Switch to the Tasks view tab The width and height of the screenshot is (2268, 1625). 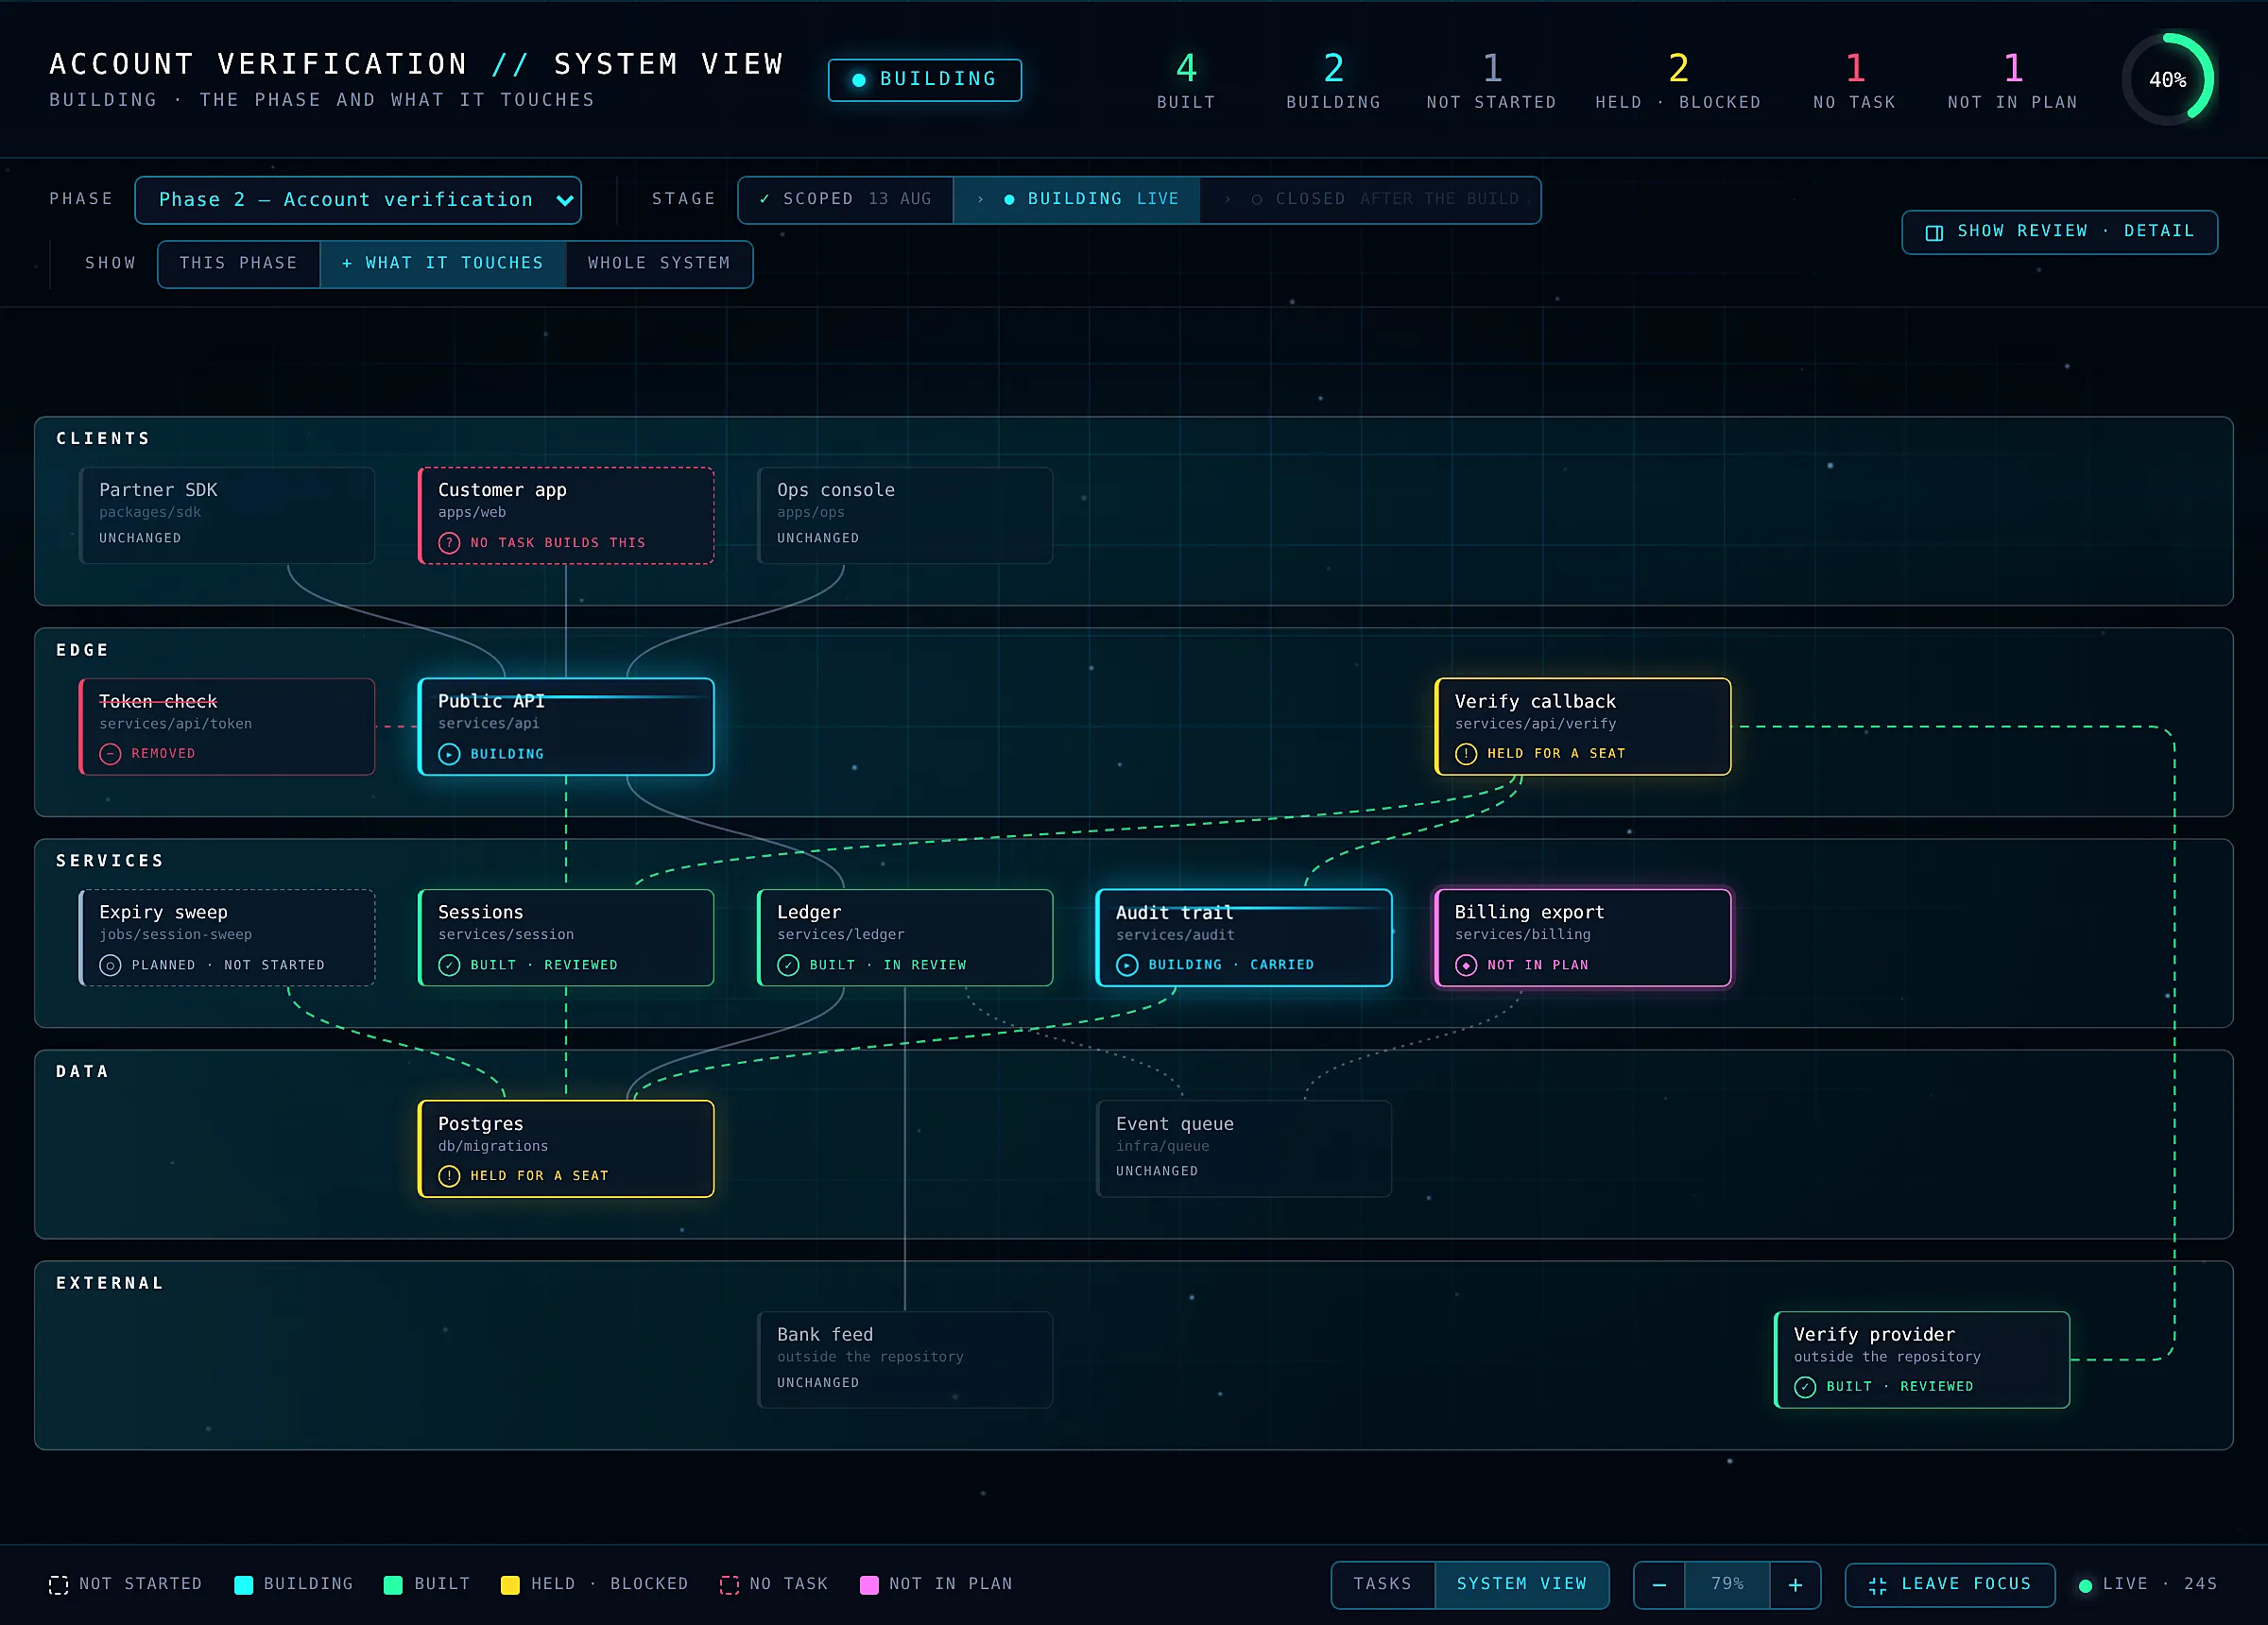click(x=1383, y=1584)
